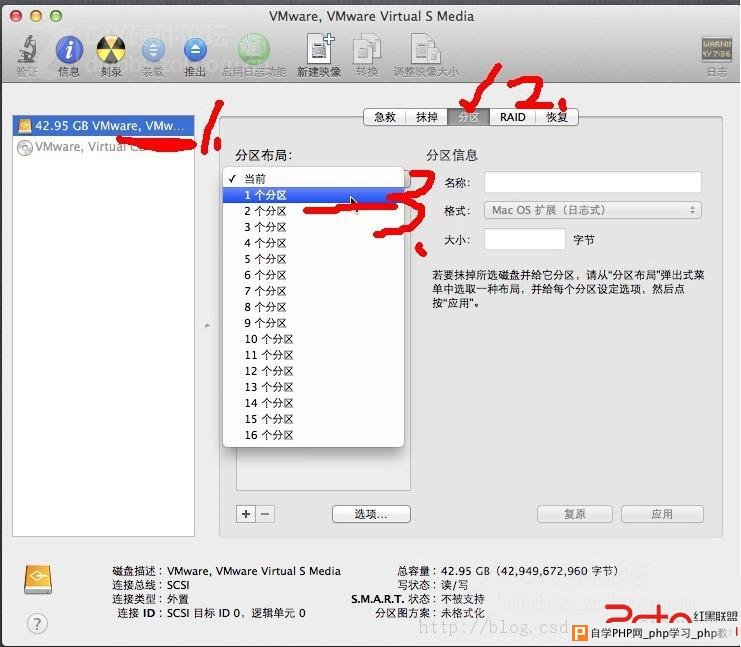Choose 2 个分区 from layout menu
Image resolution: width=741 pixels, height=647 pixels.
(x=313, y=211)
